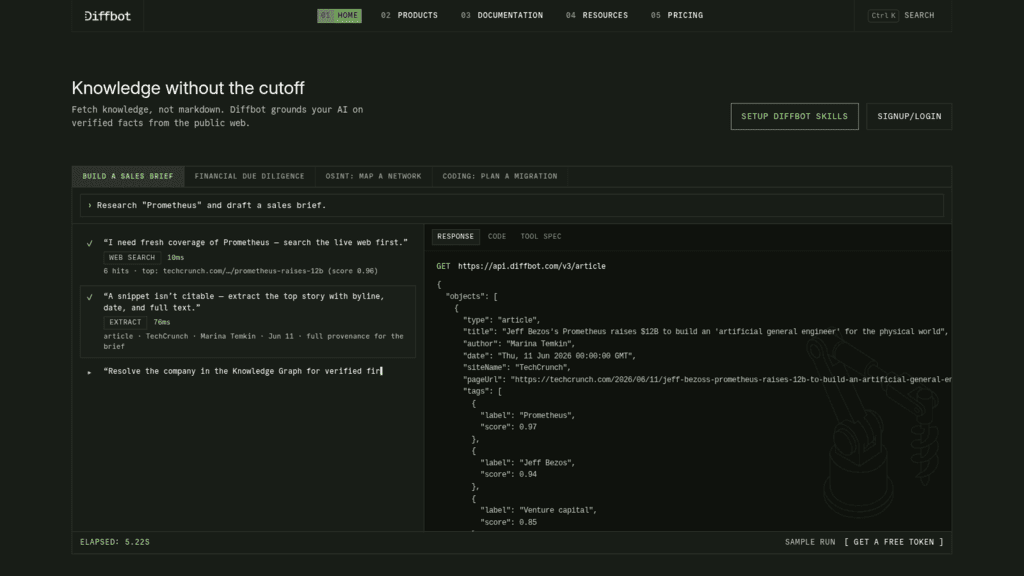Viewport: 1024px width, 576px height.
Task: Switch to Financial Due Diligence tab
Action: click(x=249, y=176)
